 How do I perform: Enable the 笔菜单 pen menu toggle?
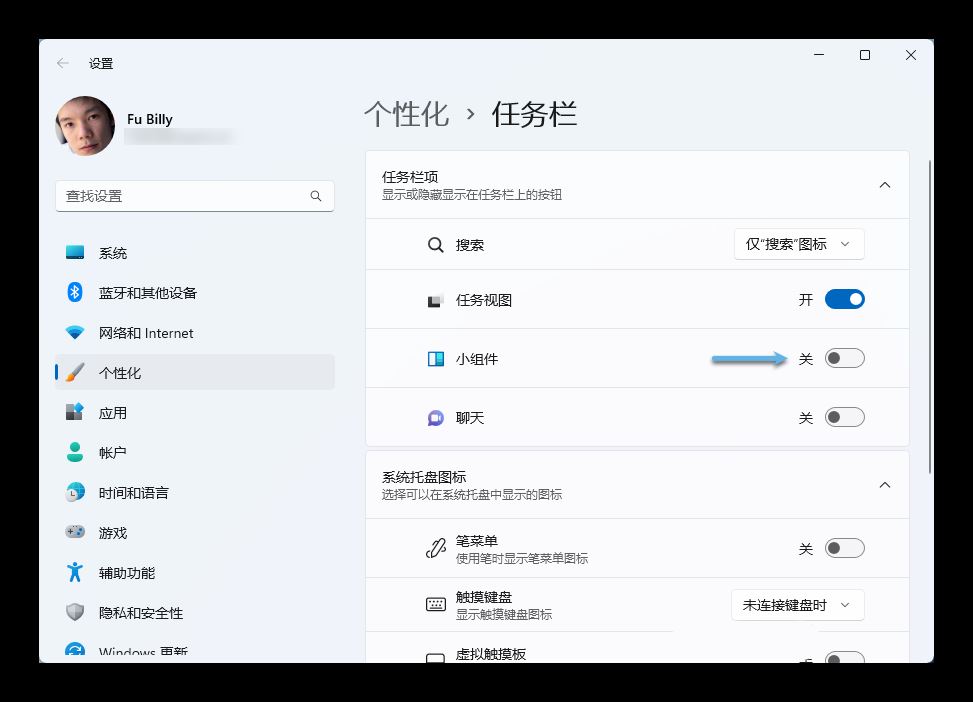(844, 548)
